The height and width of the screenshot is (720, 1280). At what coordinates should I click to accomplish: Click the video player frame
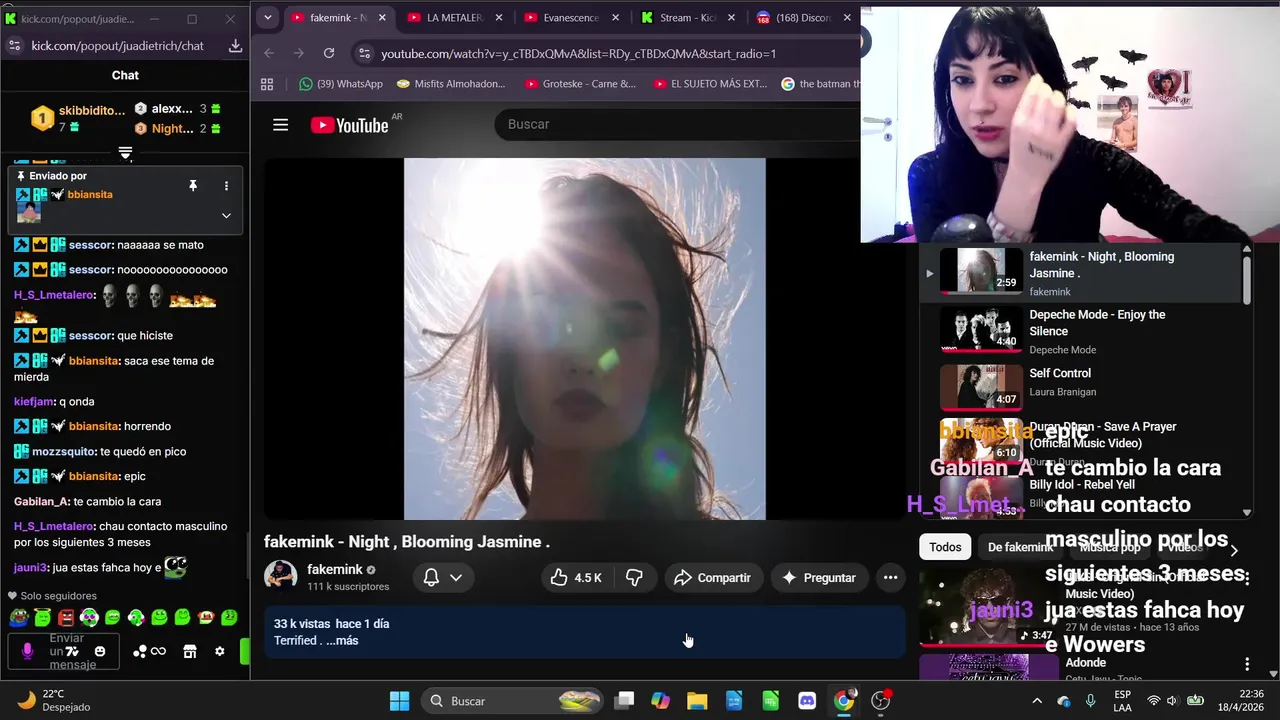click(x=585, y=339)
